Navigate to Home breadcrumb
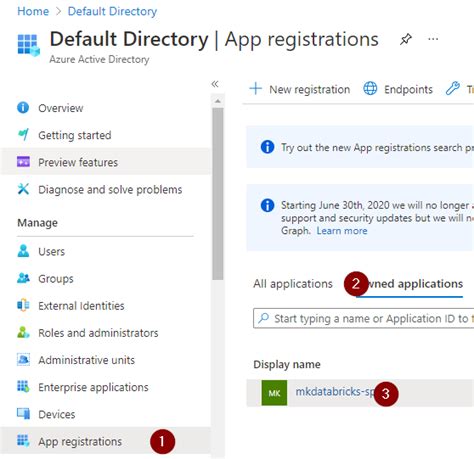474x459 pixels. [33, 11]
